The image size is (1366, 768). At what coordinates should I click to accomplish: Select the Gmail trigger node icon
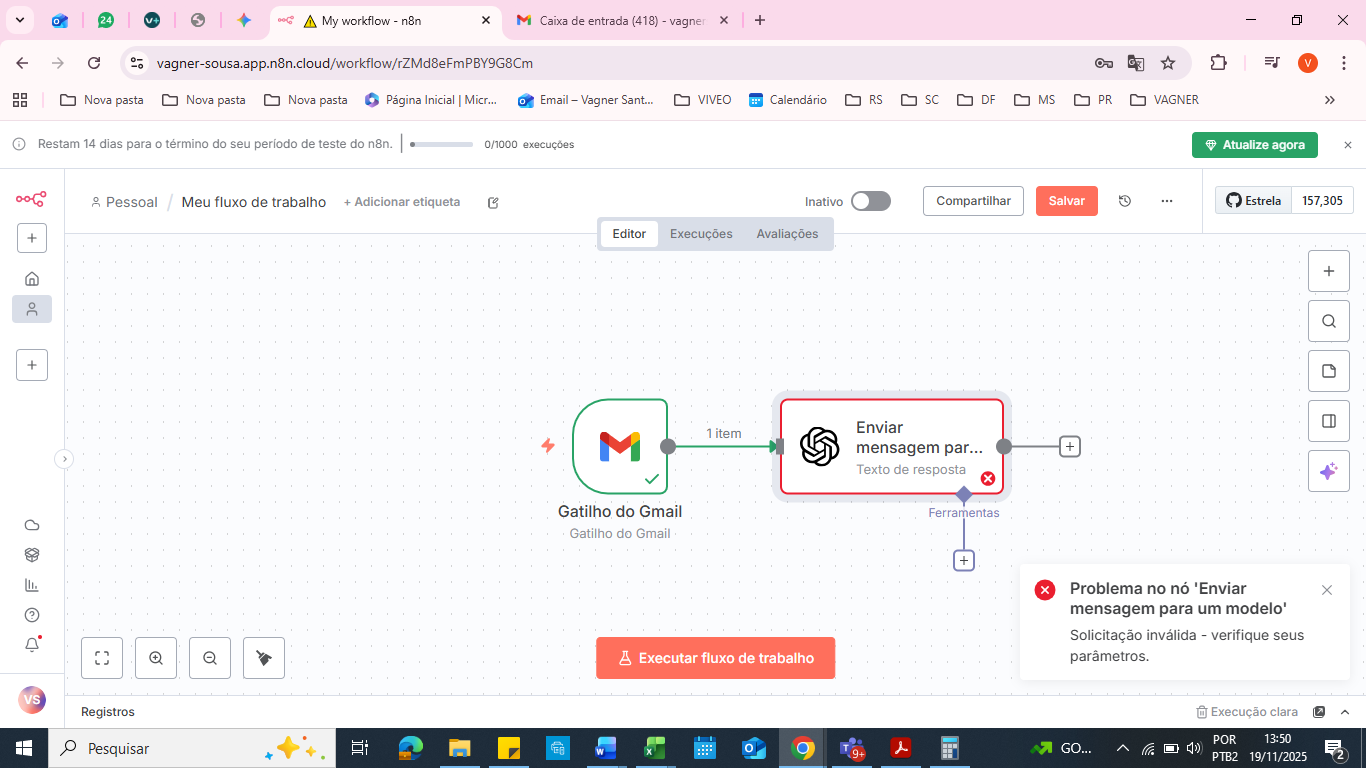tap(620, 446)
